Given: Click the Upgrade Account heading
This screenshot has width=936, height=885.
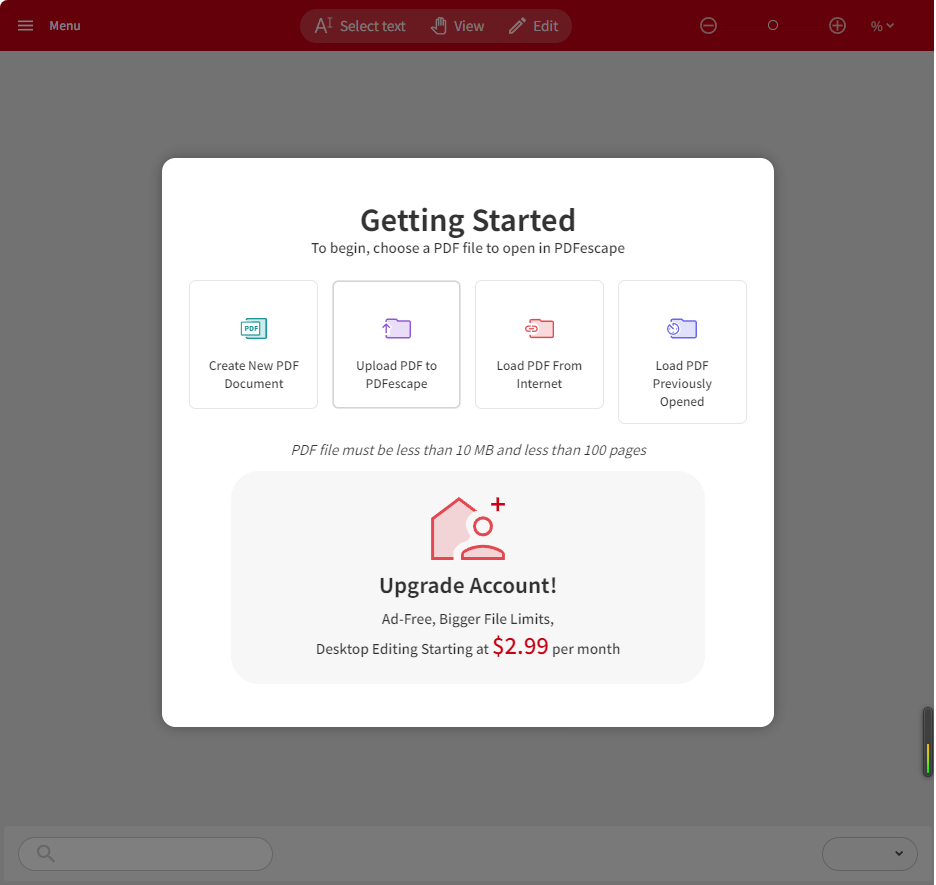Looking at the screenshot, I should point(468,585).
